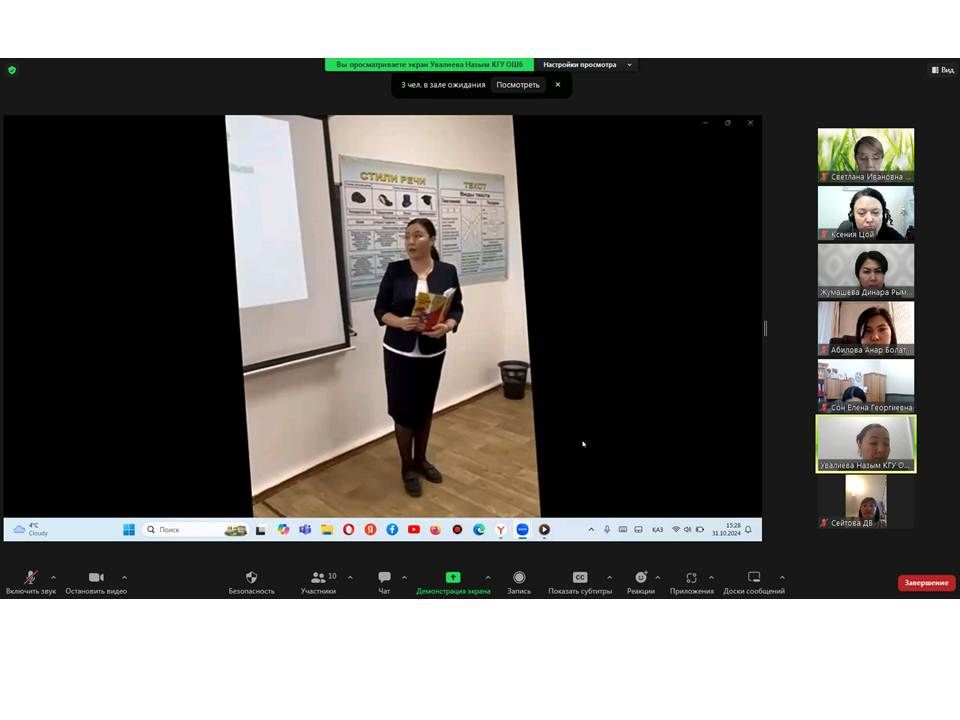Expand audio options arrow beside microphone
Screen dimensions: 960x720
(53, 577)
